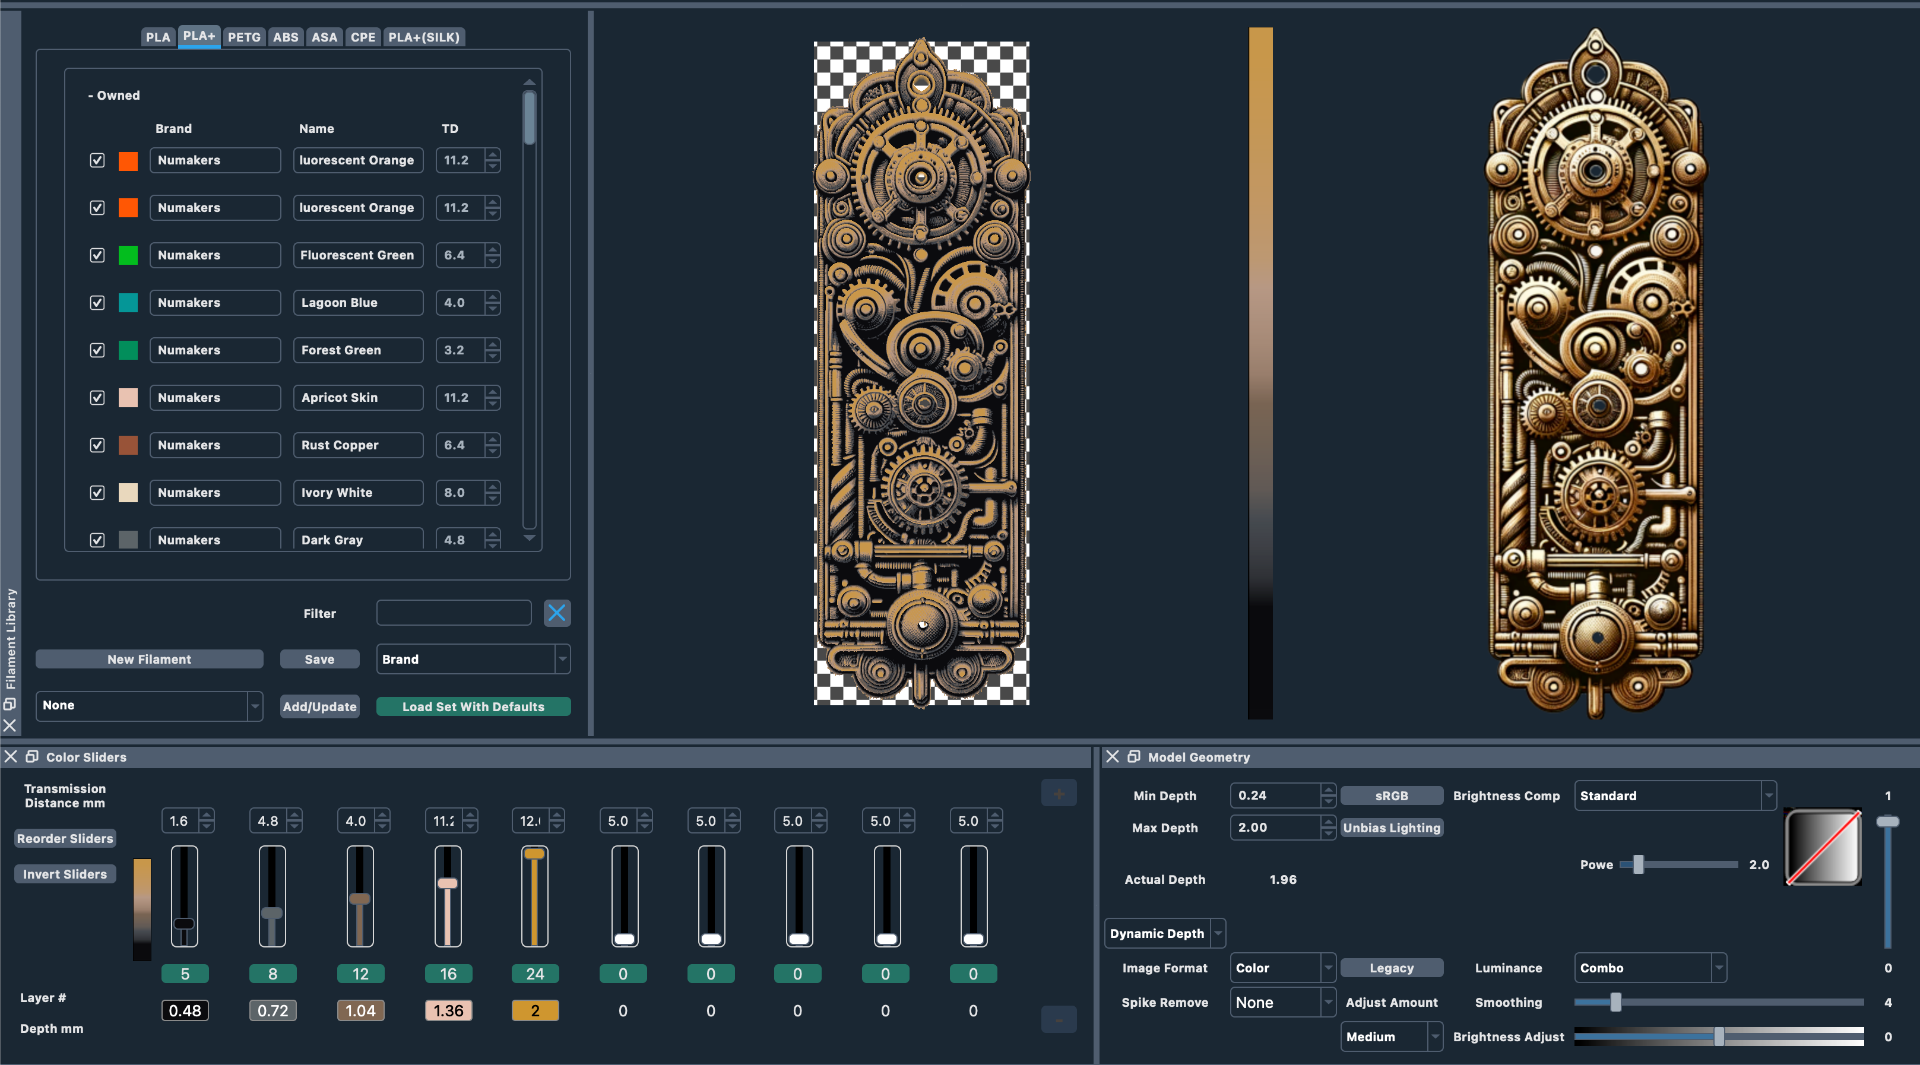Toggle the Unbias Lighting button

[x=1391, y=828]
